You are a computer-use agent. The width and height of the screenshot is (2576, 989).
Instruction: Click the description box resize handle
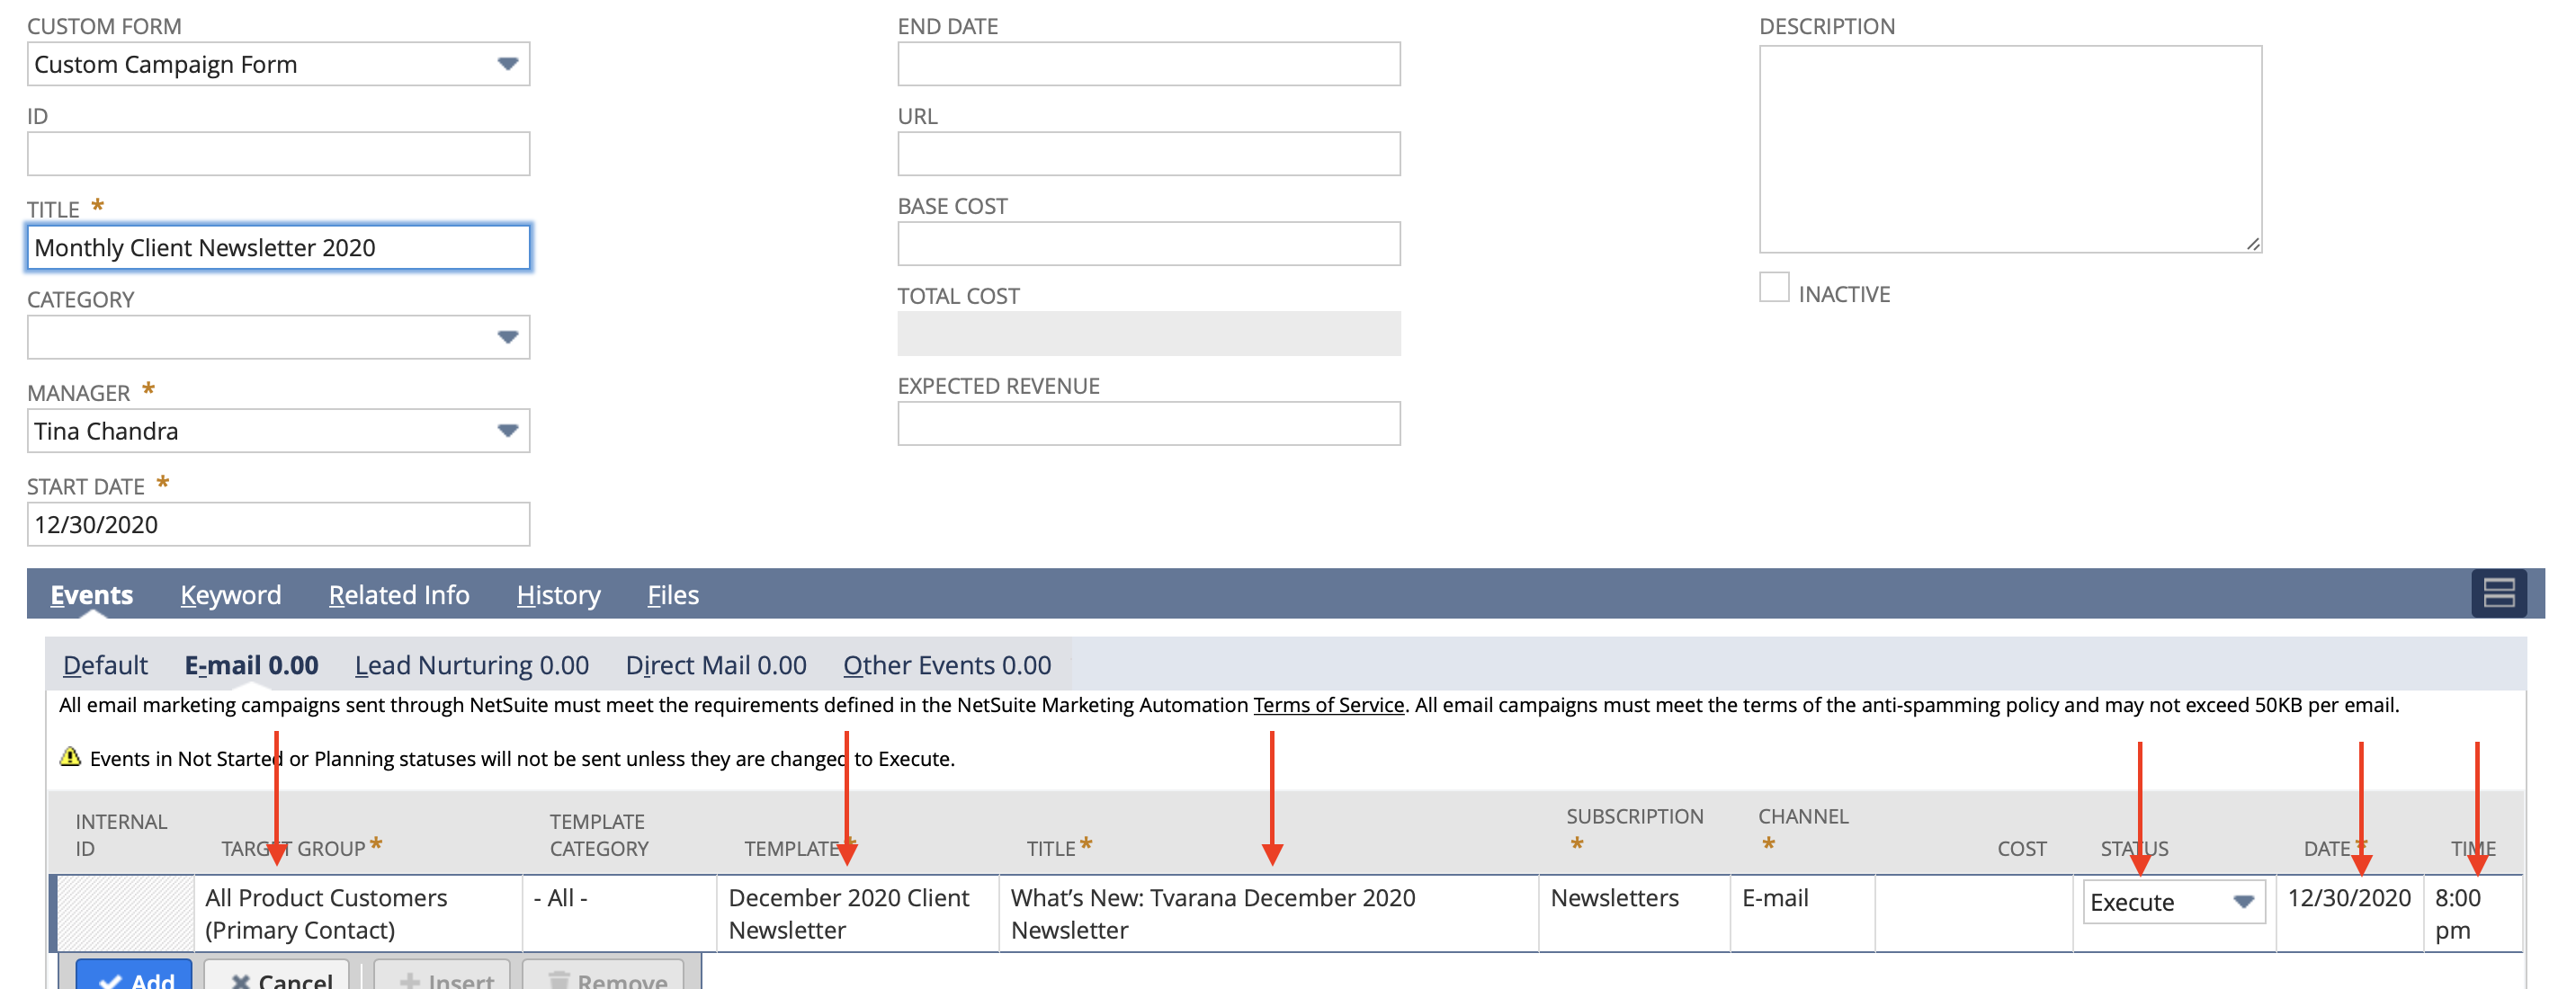(x=2252, y=243)
